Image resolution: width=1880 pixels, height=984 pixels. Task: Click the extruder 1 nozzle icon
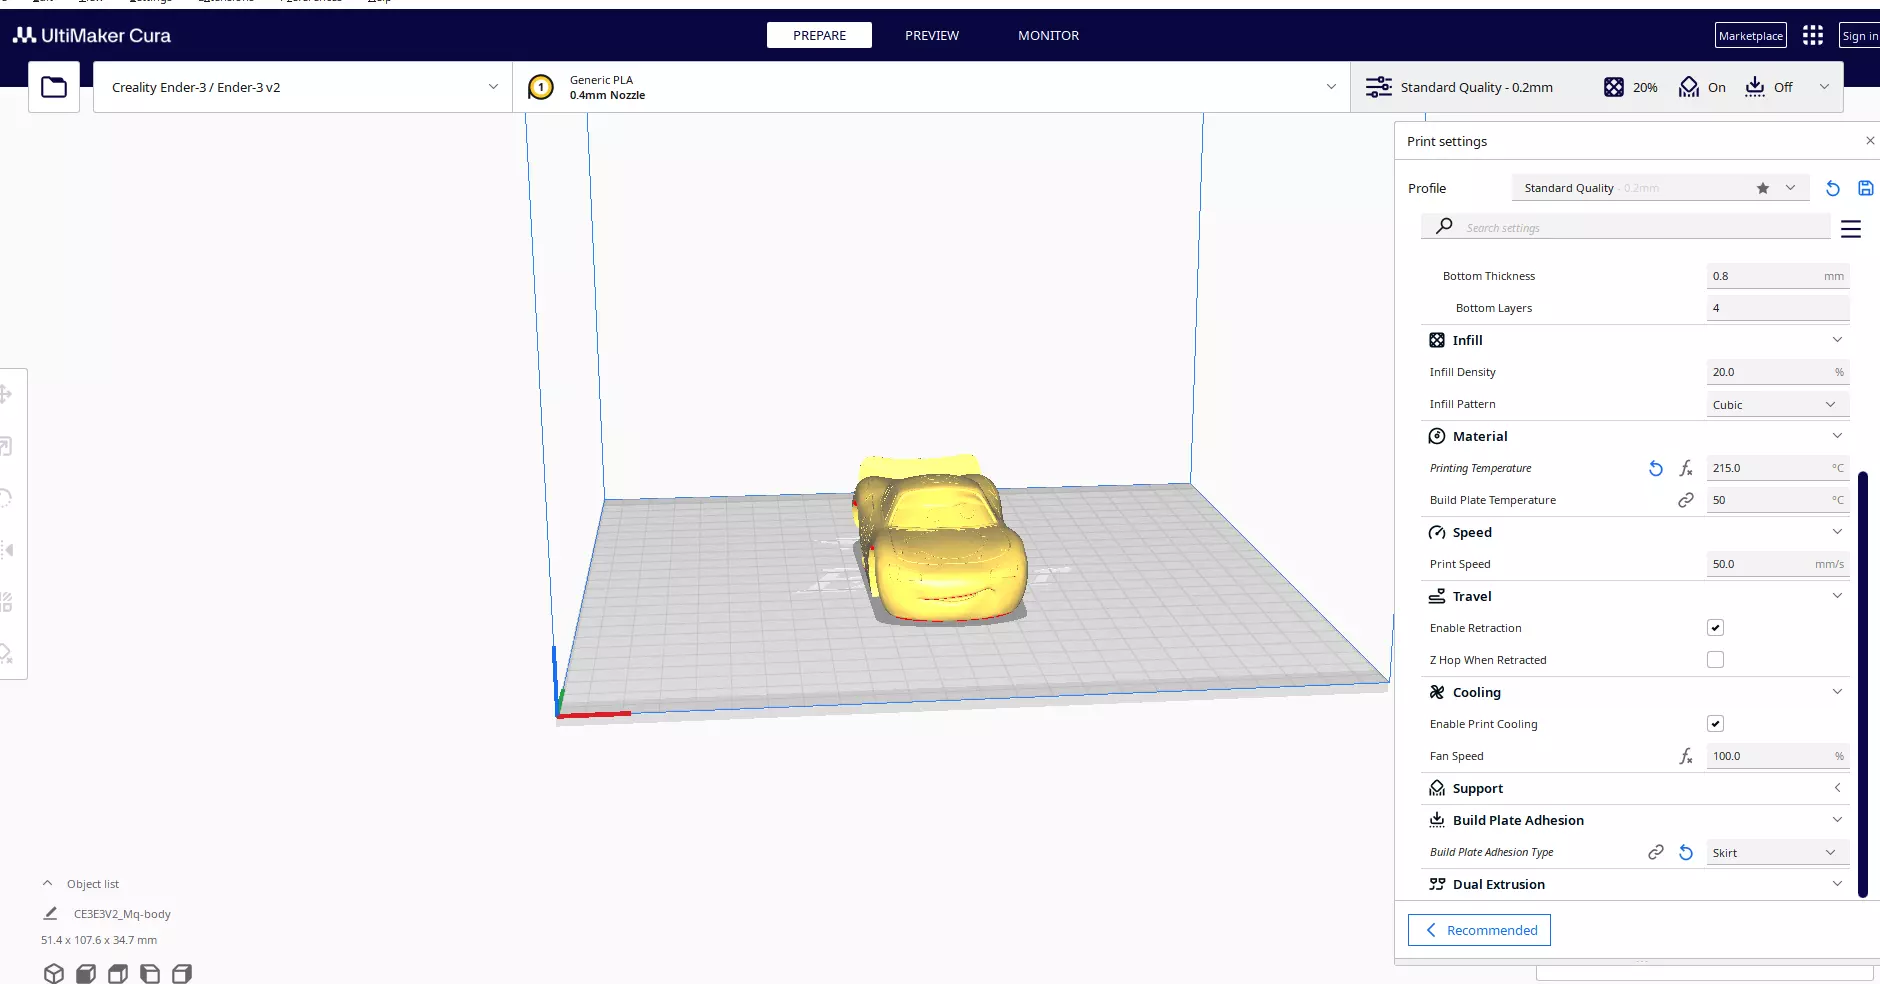pyautogui.click(x=541, y=87)
